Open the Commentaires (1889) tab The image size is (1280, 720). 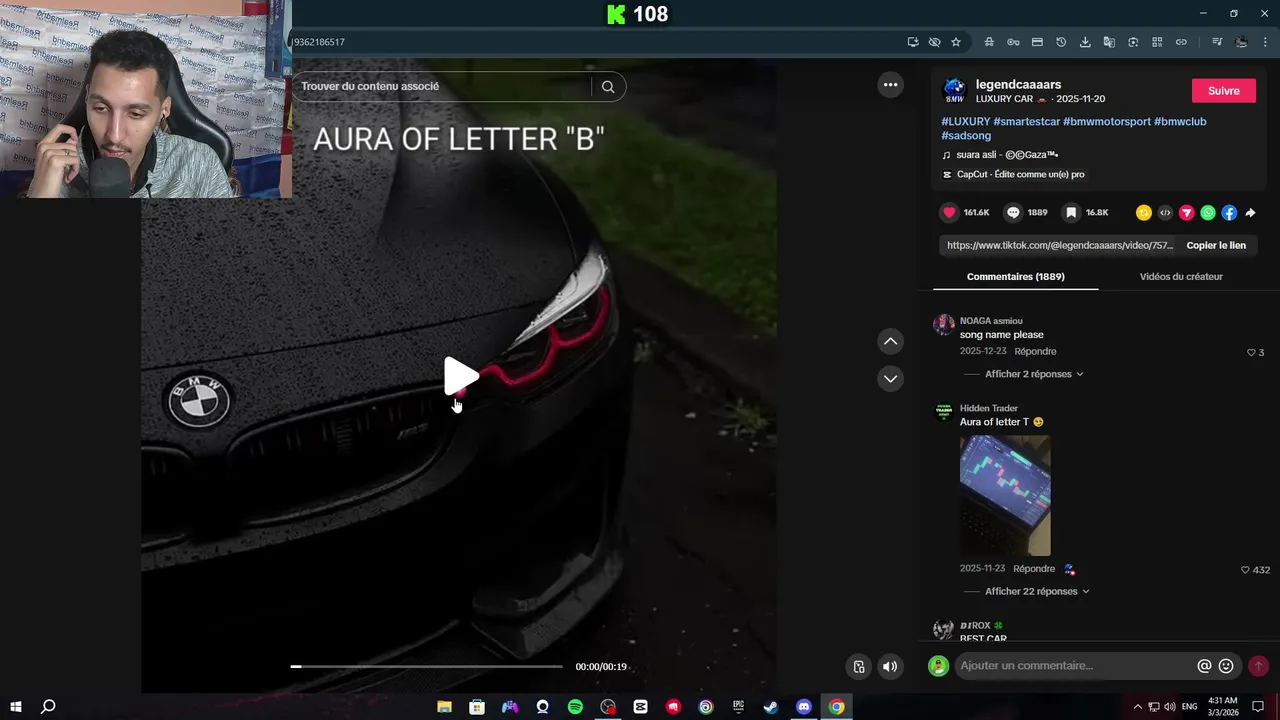(x=1015, y=276)
